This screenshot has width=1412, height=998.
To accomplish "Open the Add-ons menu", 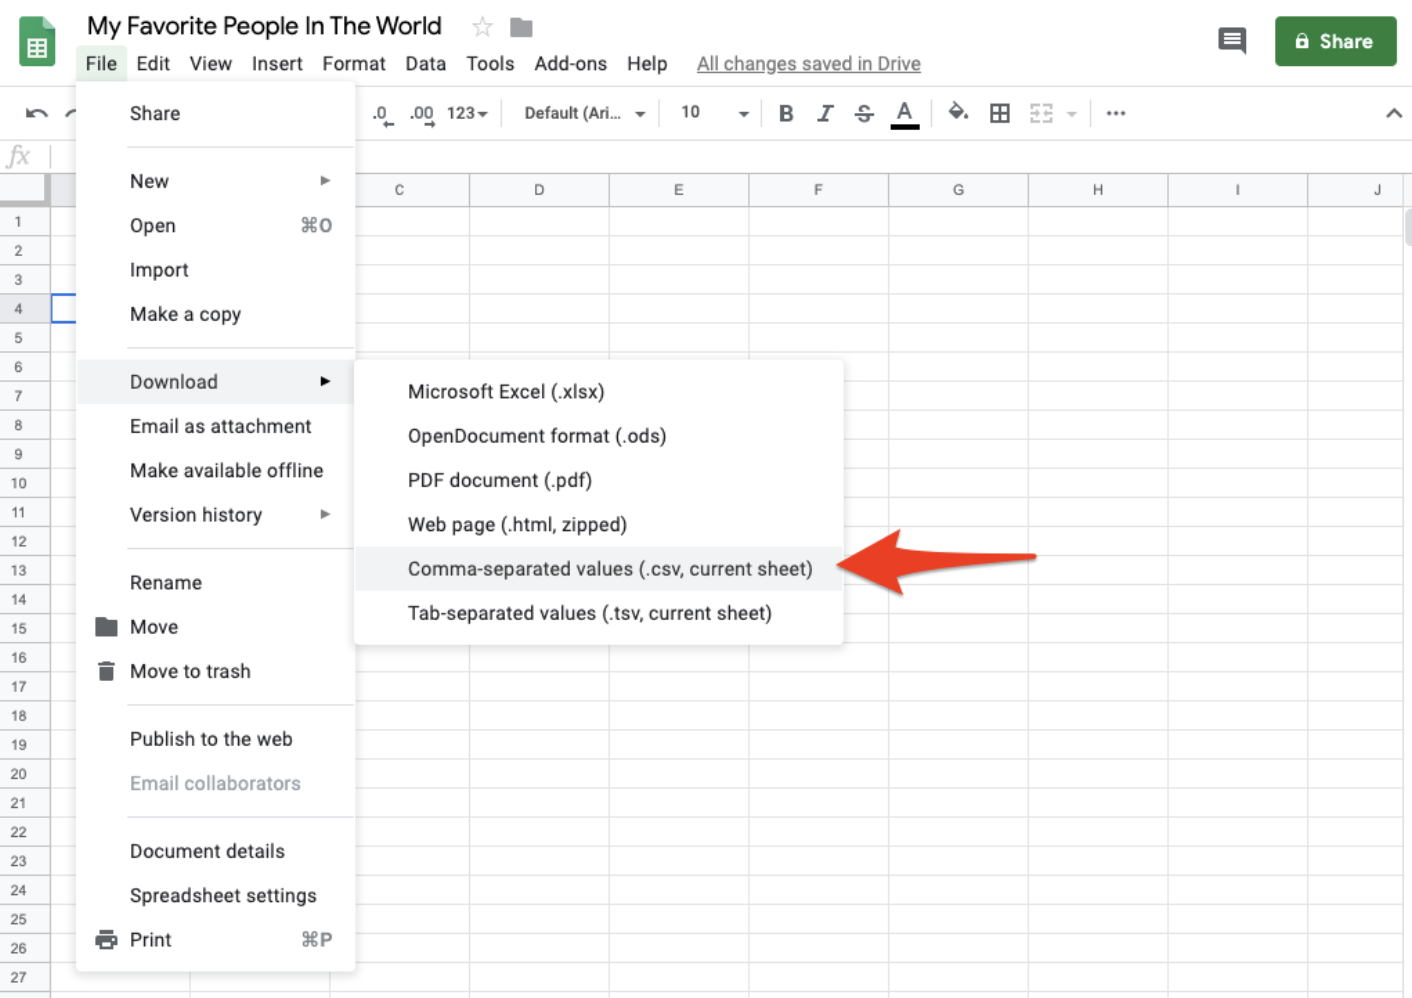I will pyautogui.click(x=570, y=63).
